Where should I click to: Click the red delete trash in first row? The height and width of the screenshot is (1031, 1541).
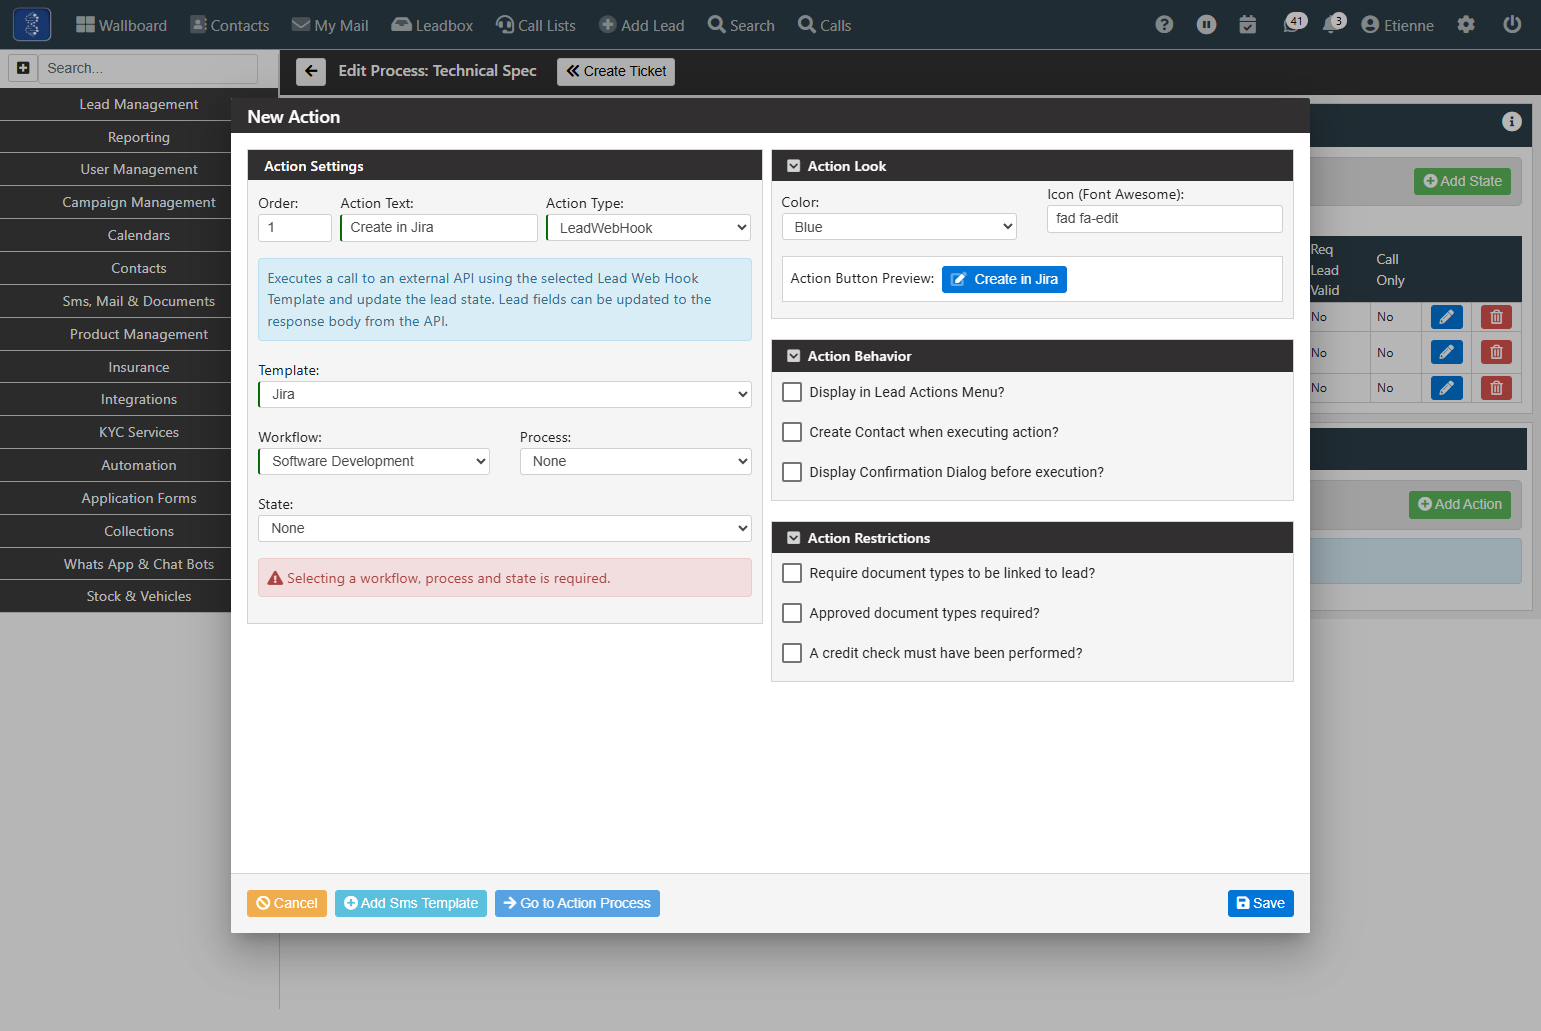(1496, 317)
